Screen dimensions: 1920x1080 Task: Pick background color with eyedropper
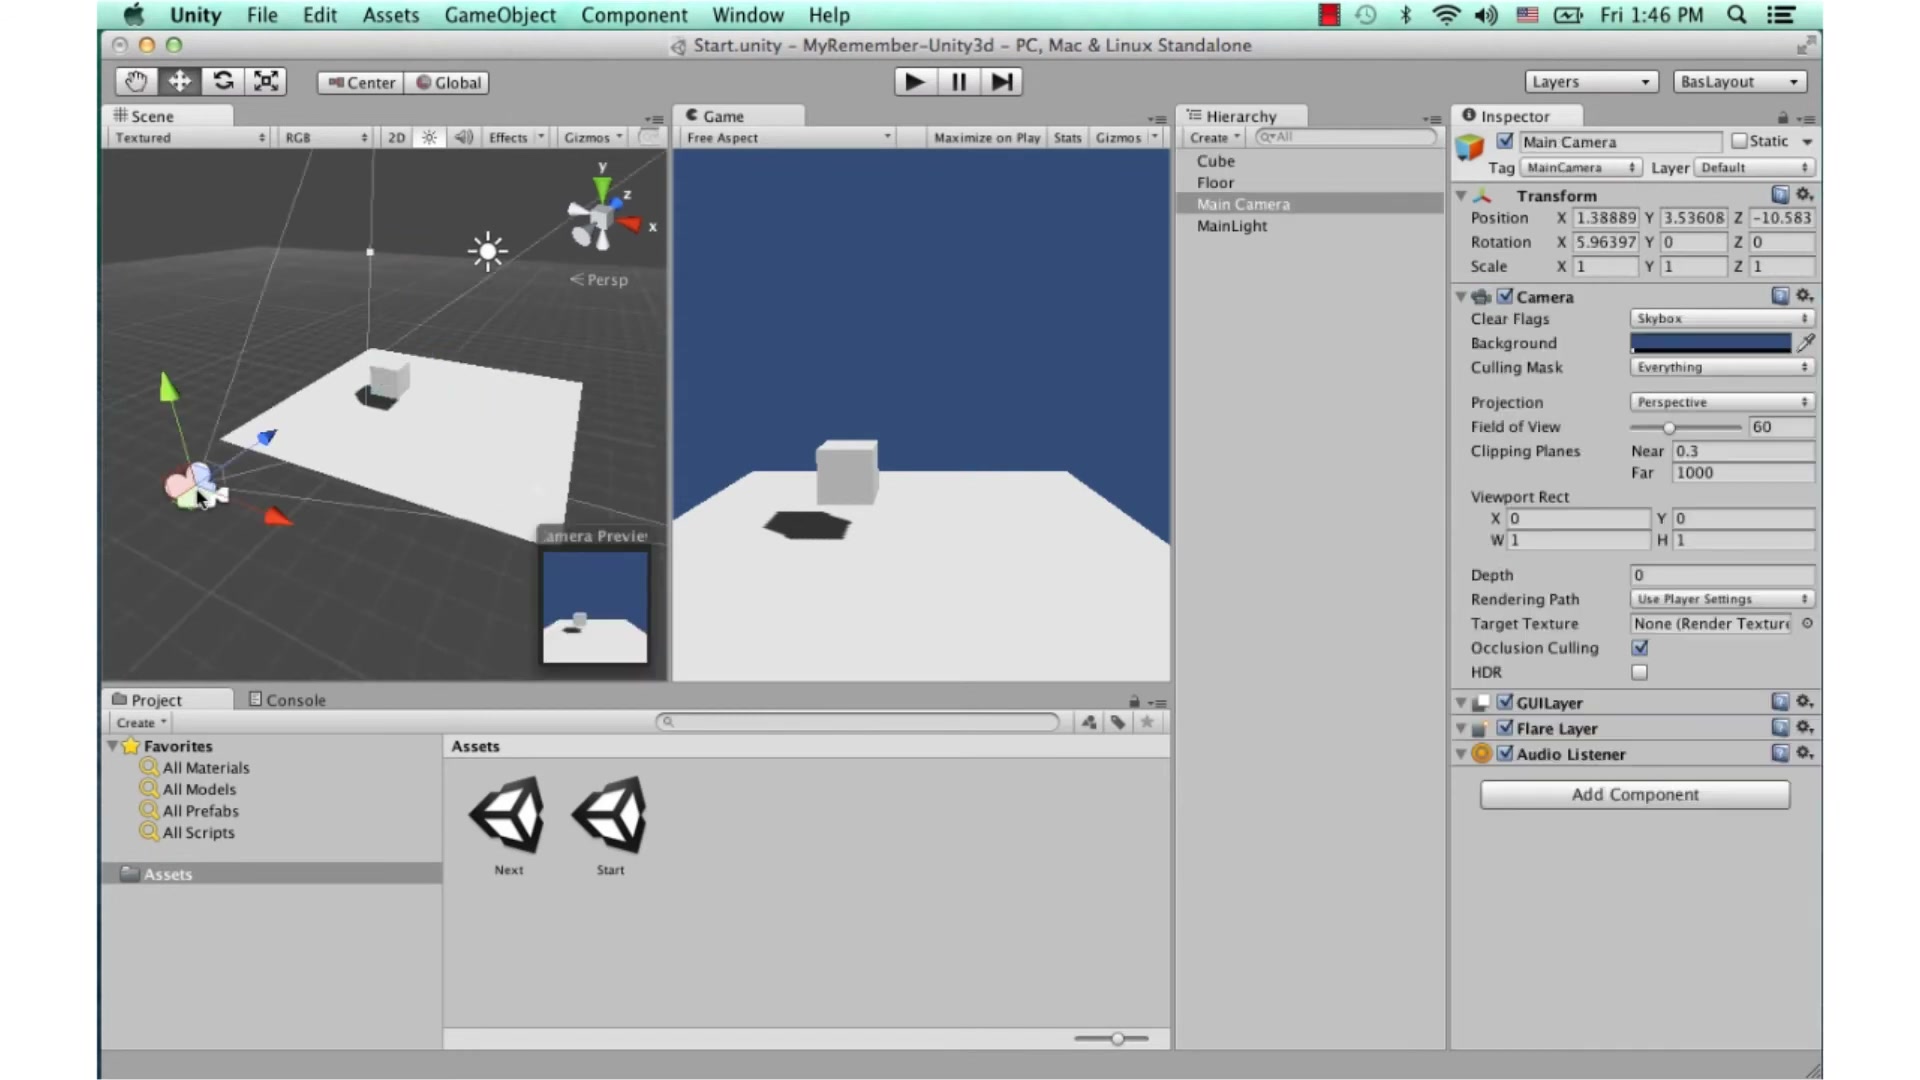click(x=1805, y=343)
